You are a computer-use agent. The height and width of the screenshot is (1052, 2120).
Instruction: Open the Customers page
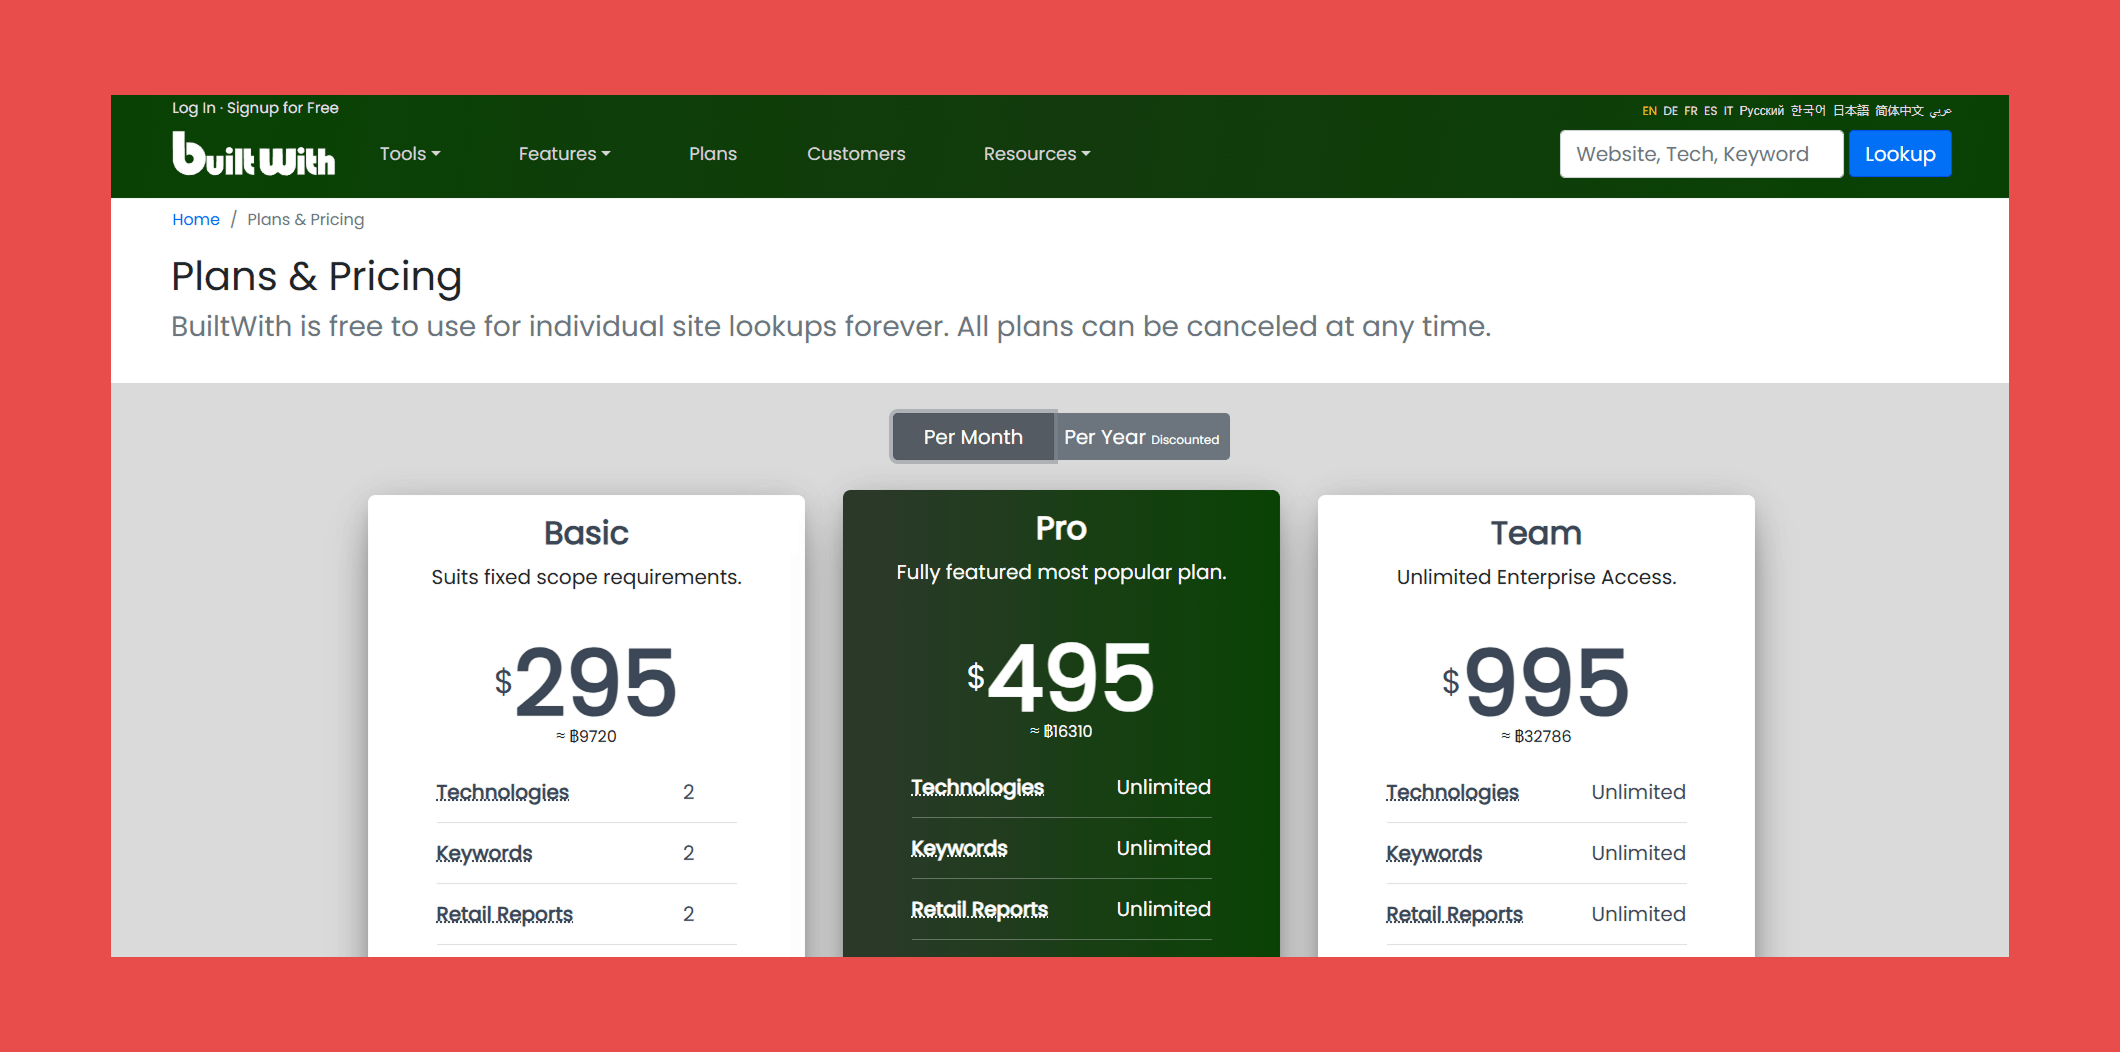click(856, 154)
